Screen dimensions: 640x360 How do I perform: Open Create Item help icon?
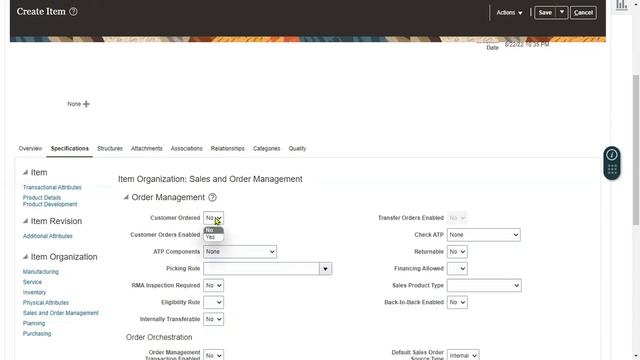point(73,12)
